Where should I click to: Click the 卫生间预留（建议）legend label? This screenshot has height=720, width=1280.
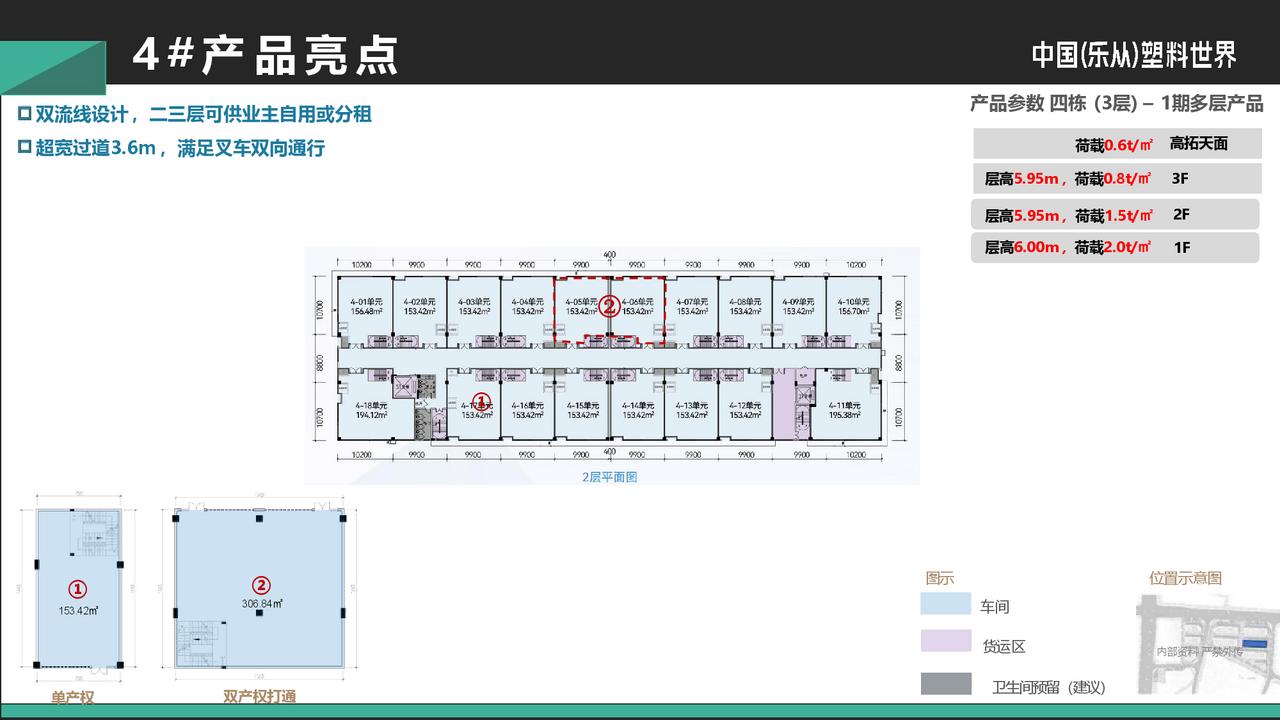click(1048, 687)
